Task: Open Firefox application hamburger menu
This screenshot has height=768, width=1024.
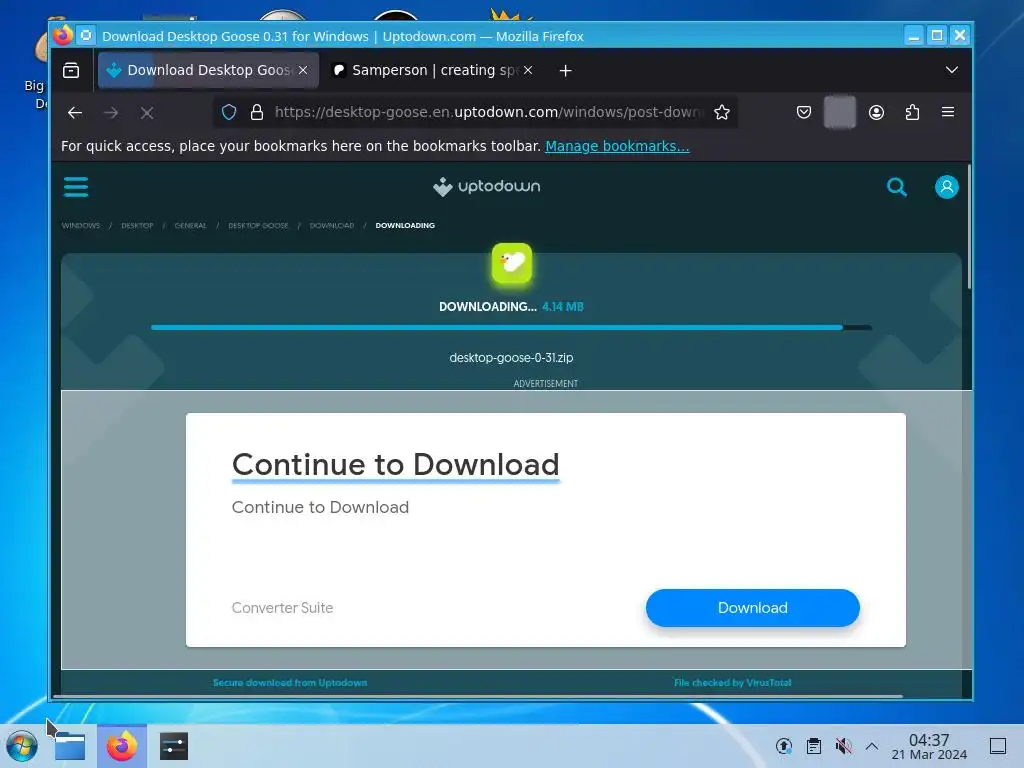Action: 948,112
